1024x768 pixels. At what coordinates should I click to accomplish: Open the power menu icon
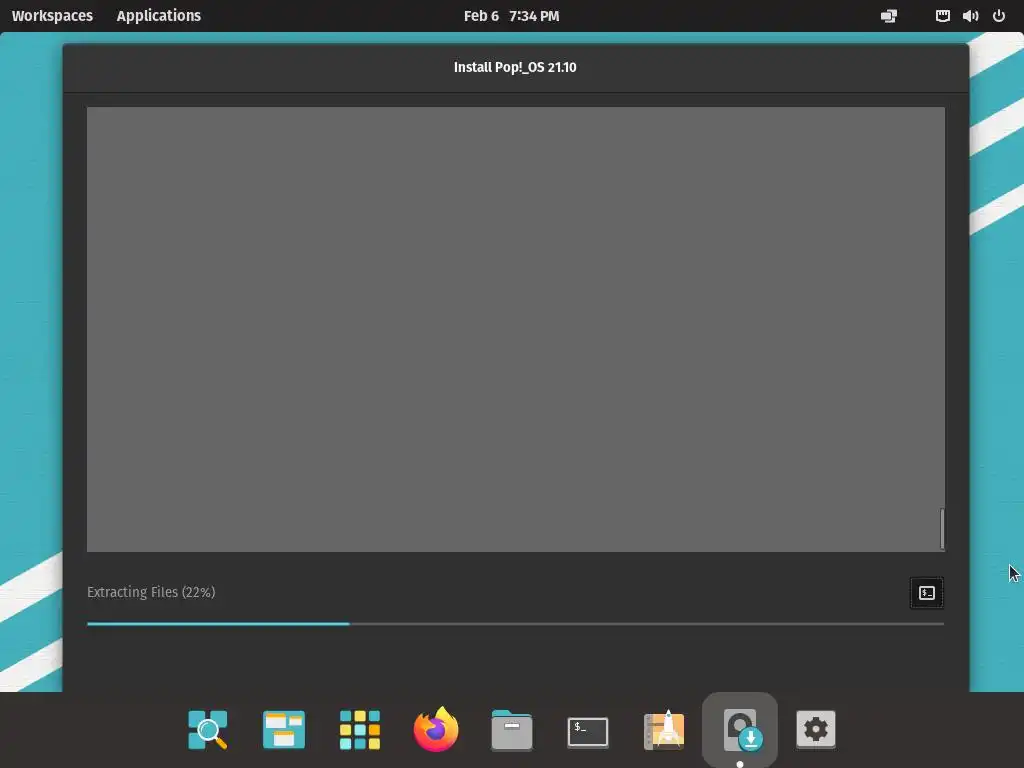[999, 16]
